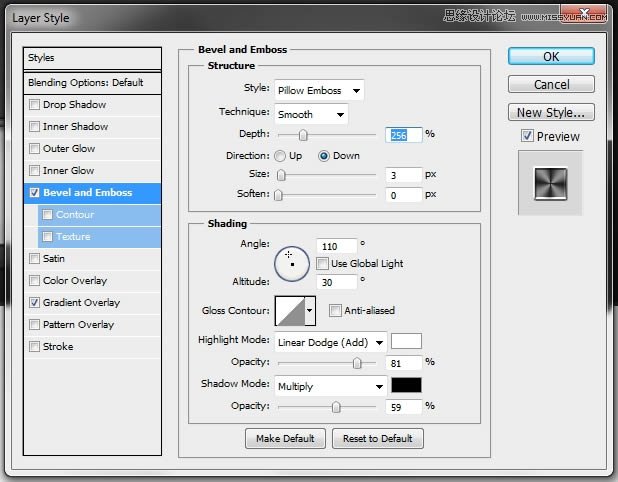618x482 pixels.
Task: Click the Highlight Opacity value field
Action: click(x=404, y=363)
